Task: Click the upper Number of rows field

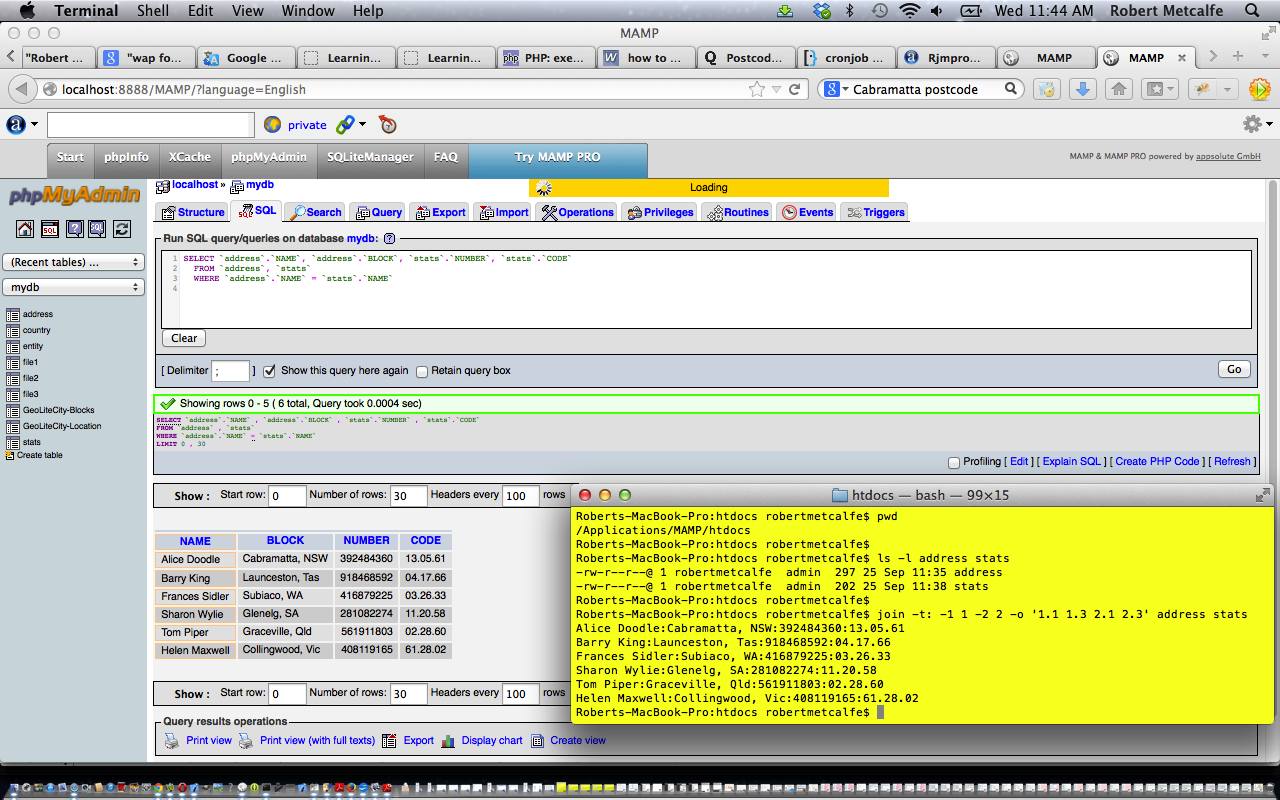Action: 408,496
